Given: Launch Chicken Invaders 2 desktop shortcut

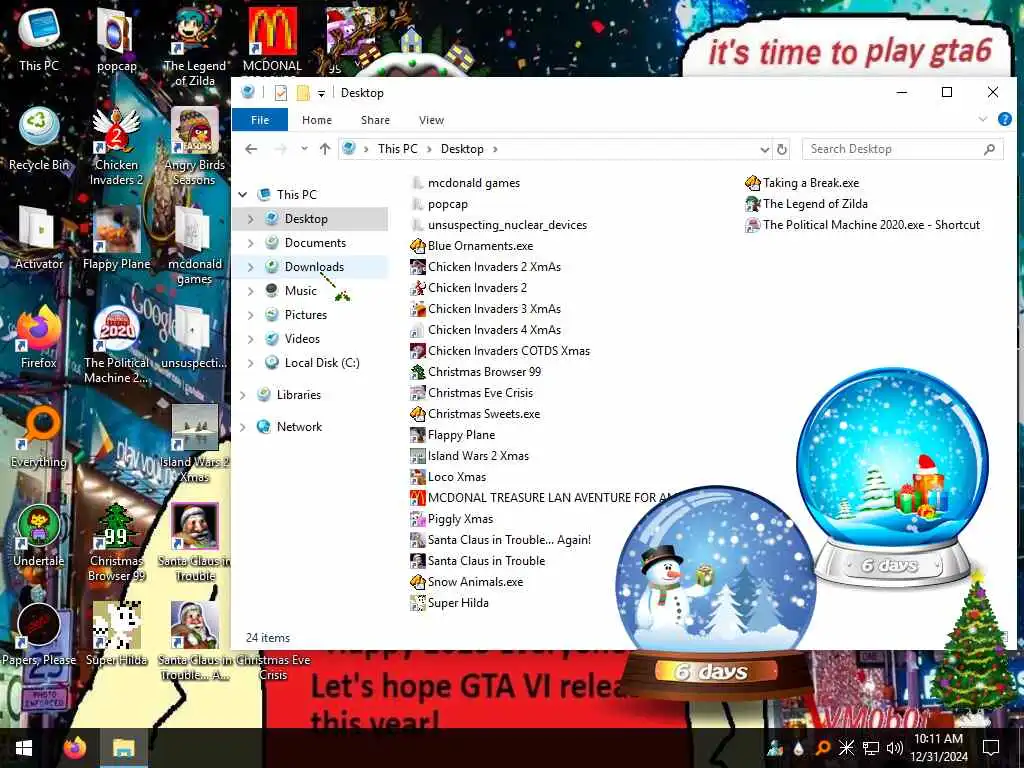Looking at the screenshot, I should coord(116,146).
